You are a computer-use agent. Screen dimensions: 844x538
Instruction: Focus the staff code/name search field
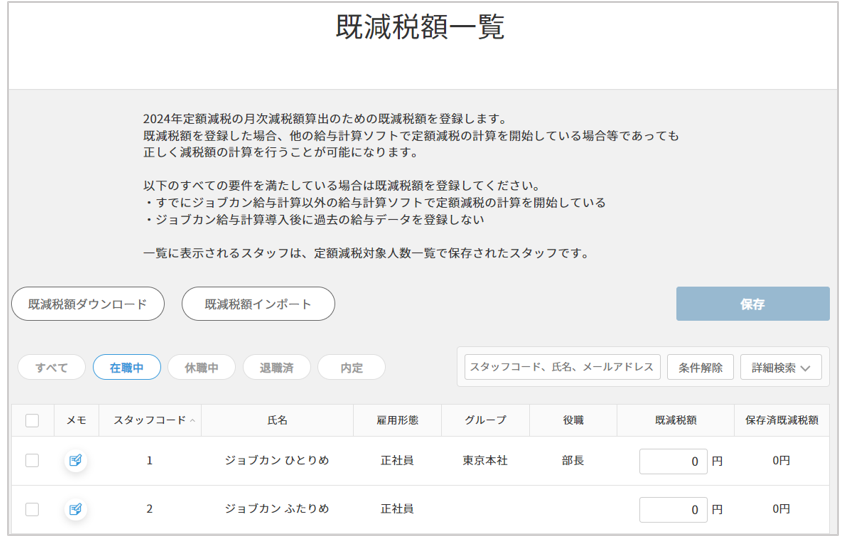[562, 367]
